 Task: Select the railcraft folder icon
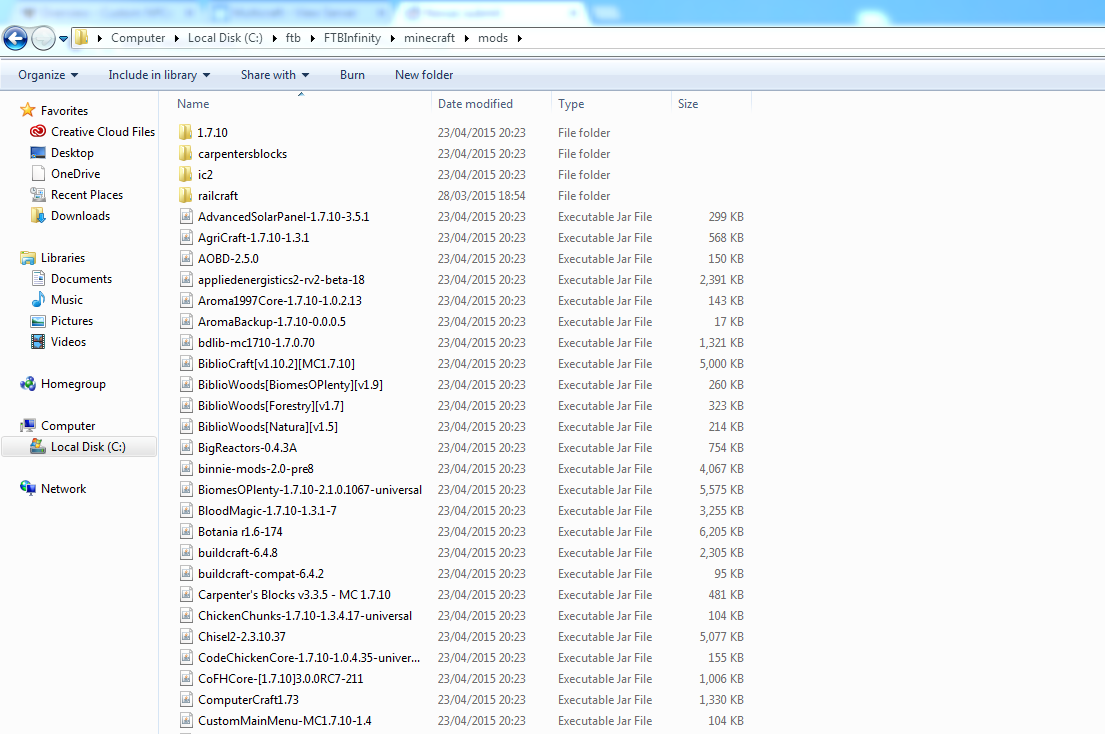(185, 195)
